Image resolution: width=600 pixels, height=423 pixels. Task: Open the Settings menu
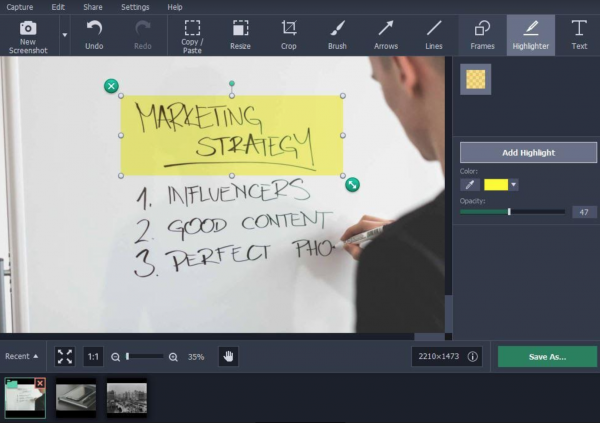pyautogui.click(x=135, y=7)
